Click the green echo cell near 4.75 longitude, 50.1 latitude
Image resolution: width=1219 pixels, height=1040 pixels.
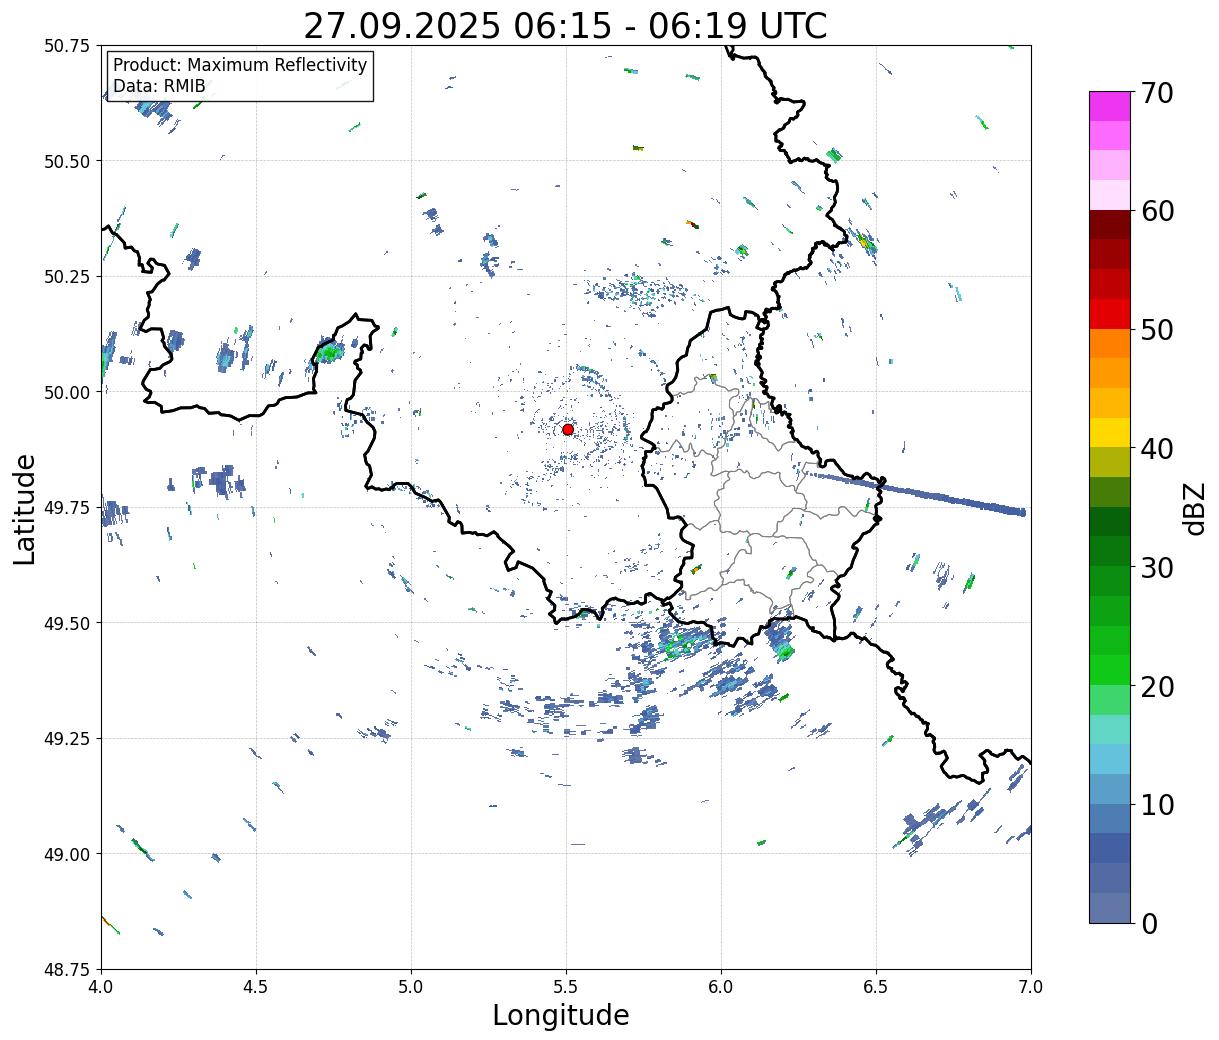coord(328,351)
